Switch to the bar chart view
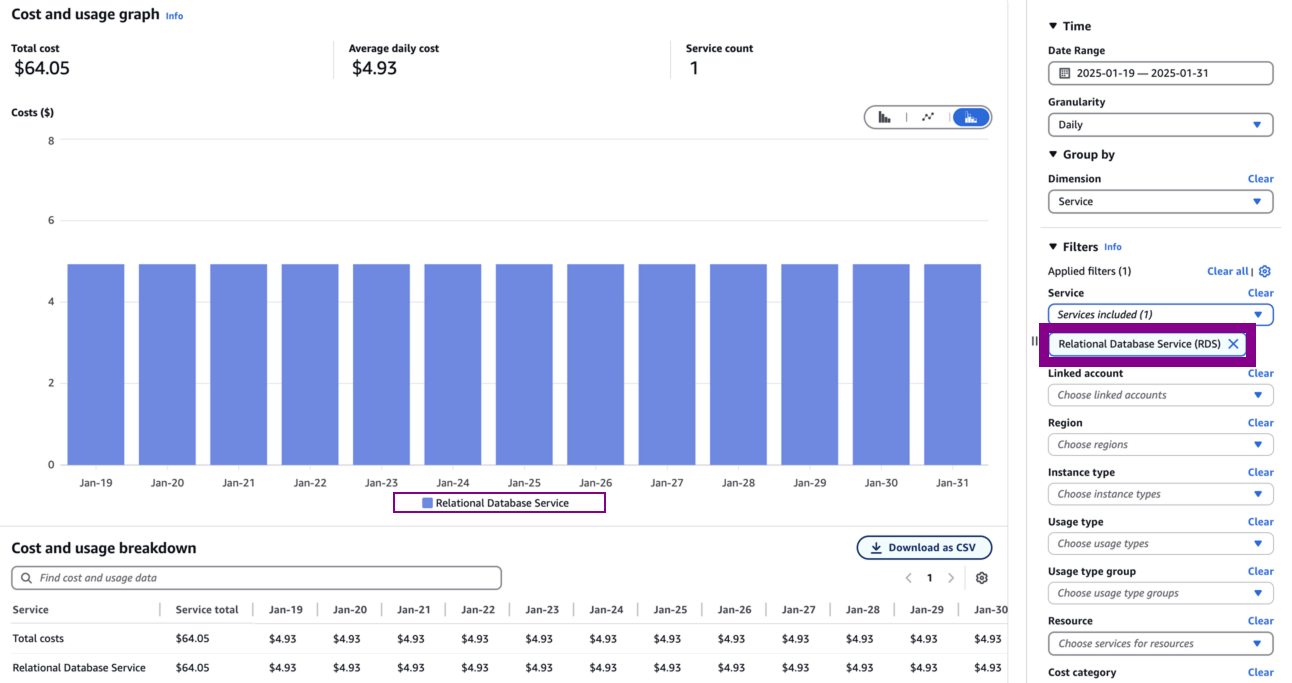The width and height of the screenshot is (1292, 683). [x=885, y=117]
